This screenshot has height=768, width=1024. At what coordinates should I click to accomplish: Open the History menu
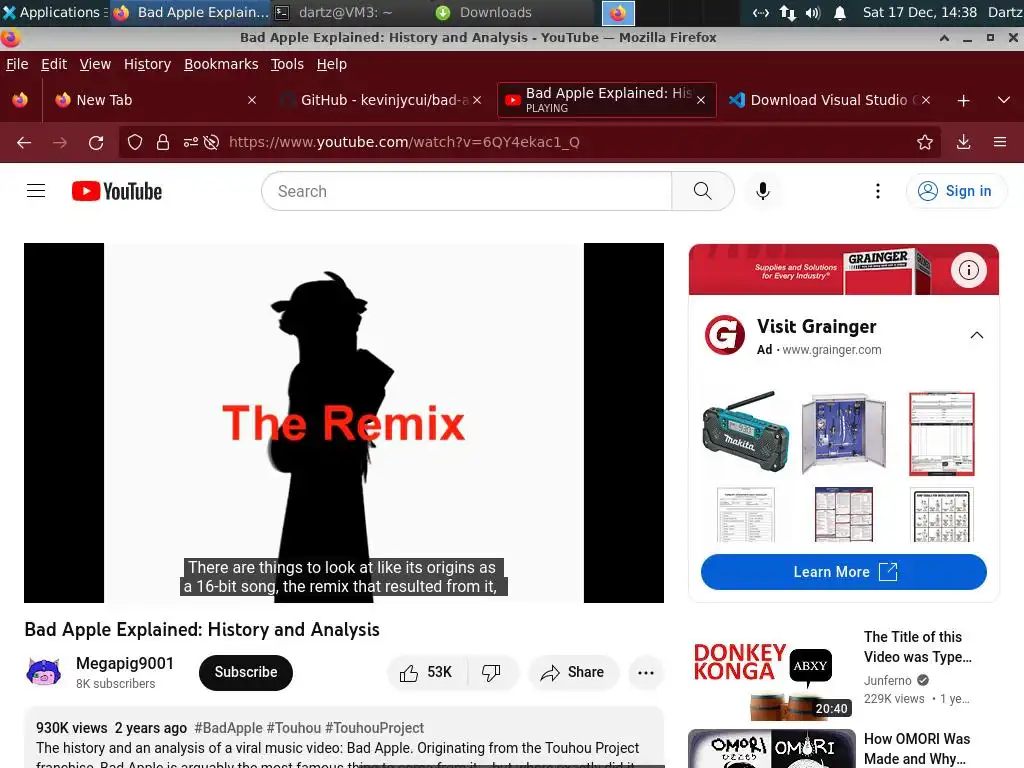click(x=148, y=64)
